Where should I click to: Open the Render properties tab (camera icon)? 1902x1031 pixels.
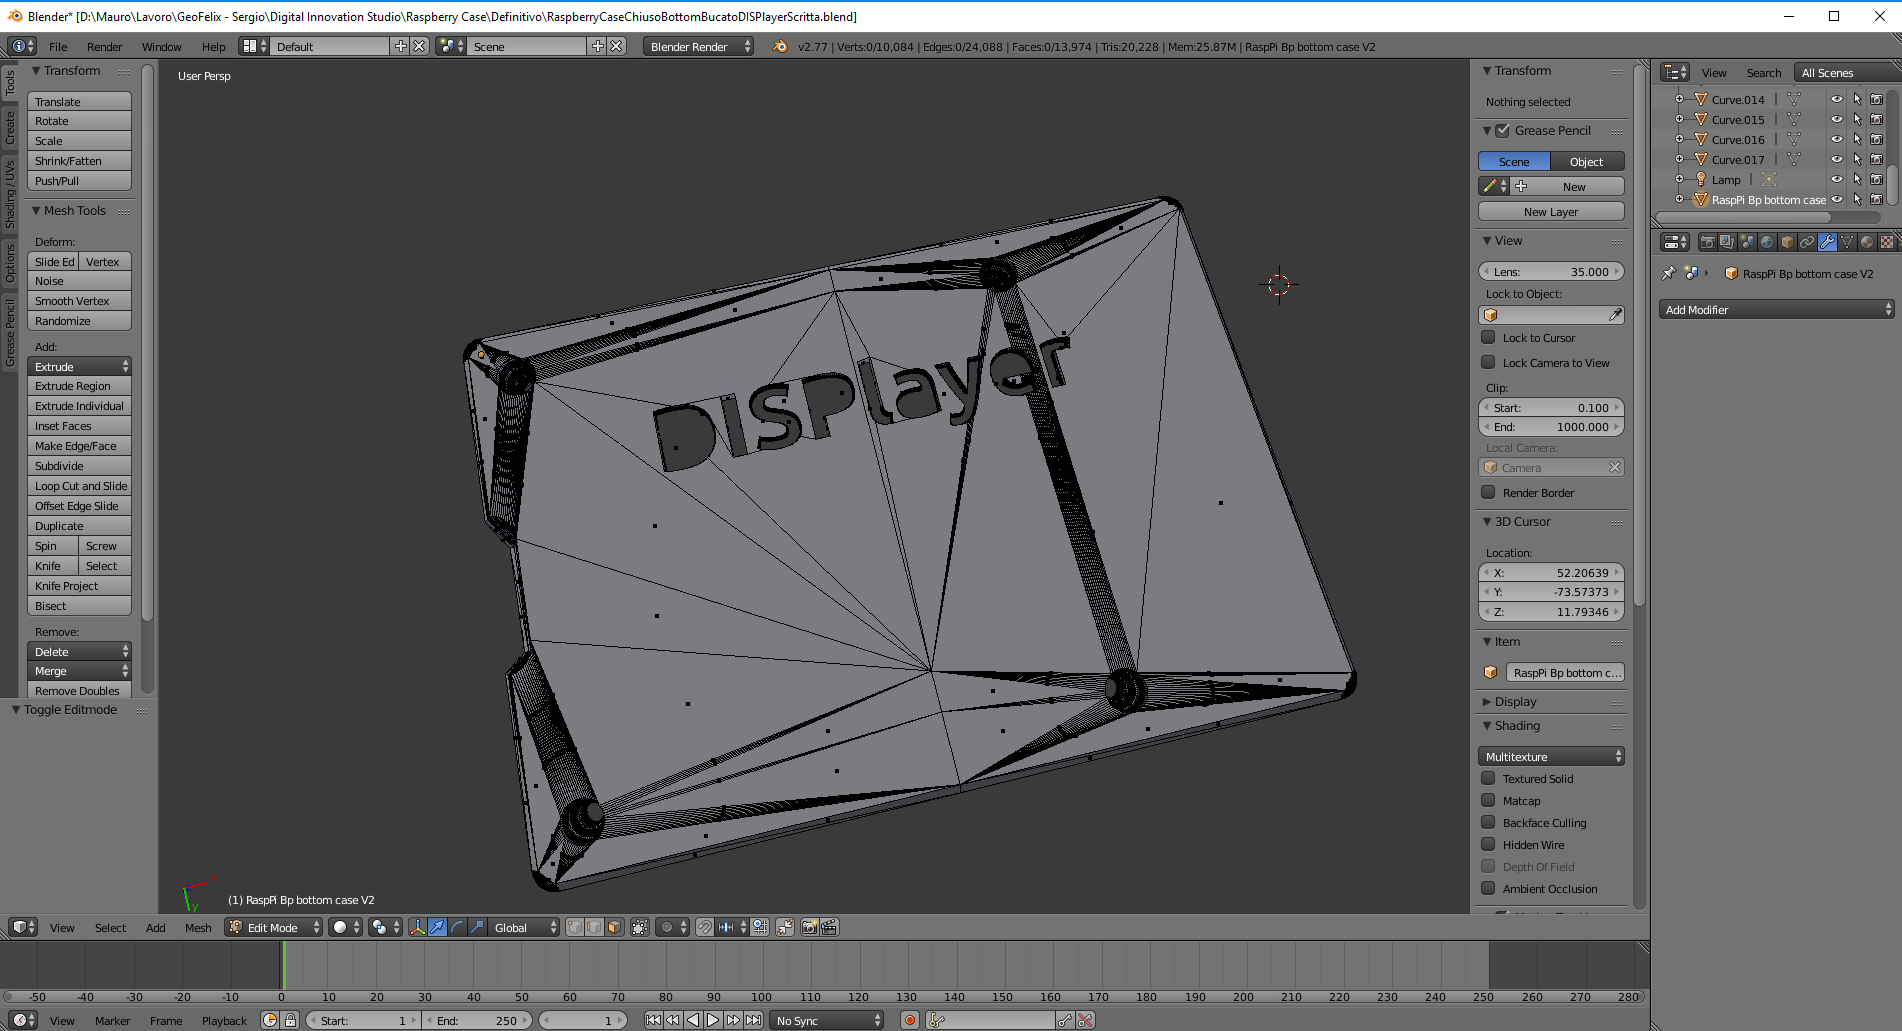coord(1707,242)
